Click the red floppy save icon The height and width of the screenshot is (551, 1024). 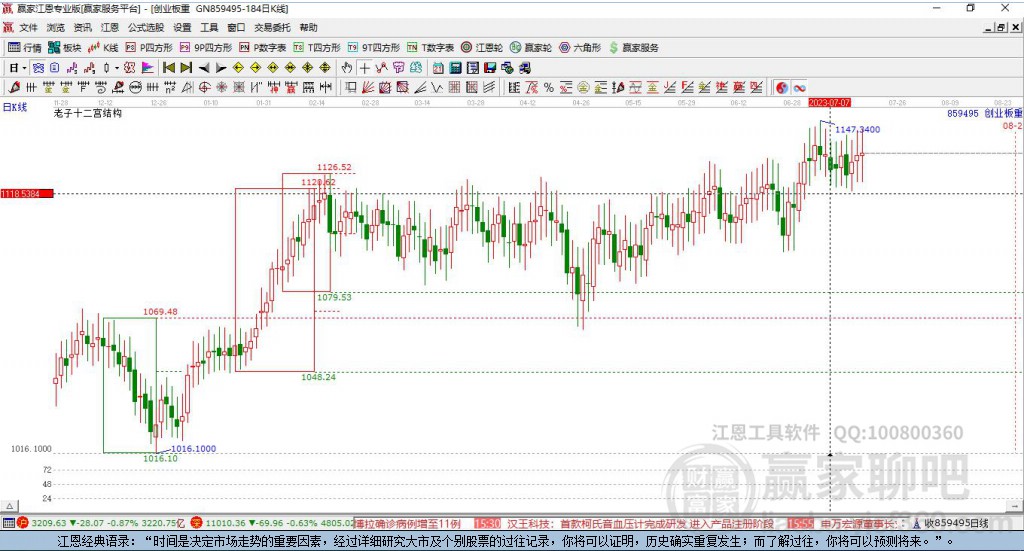pos(490,68)
